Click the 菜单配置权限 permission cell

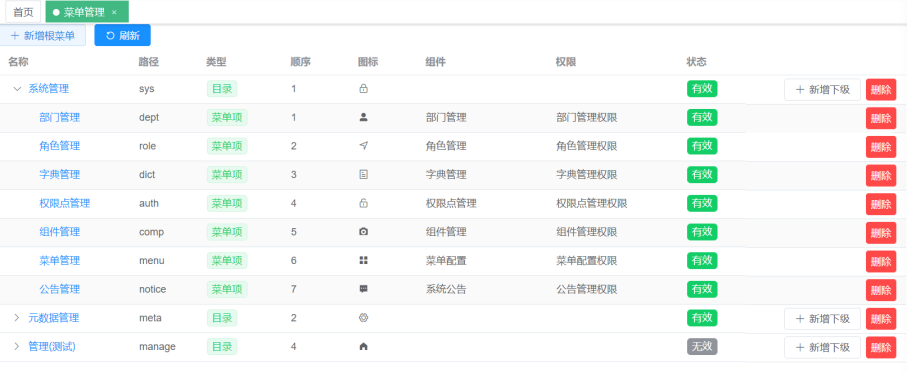click(x=587, y=261)
